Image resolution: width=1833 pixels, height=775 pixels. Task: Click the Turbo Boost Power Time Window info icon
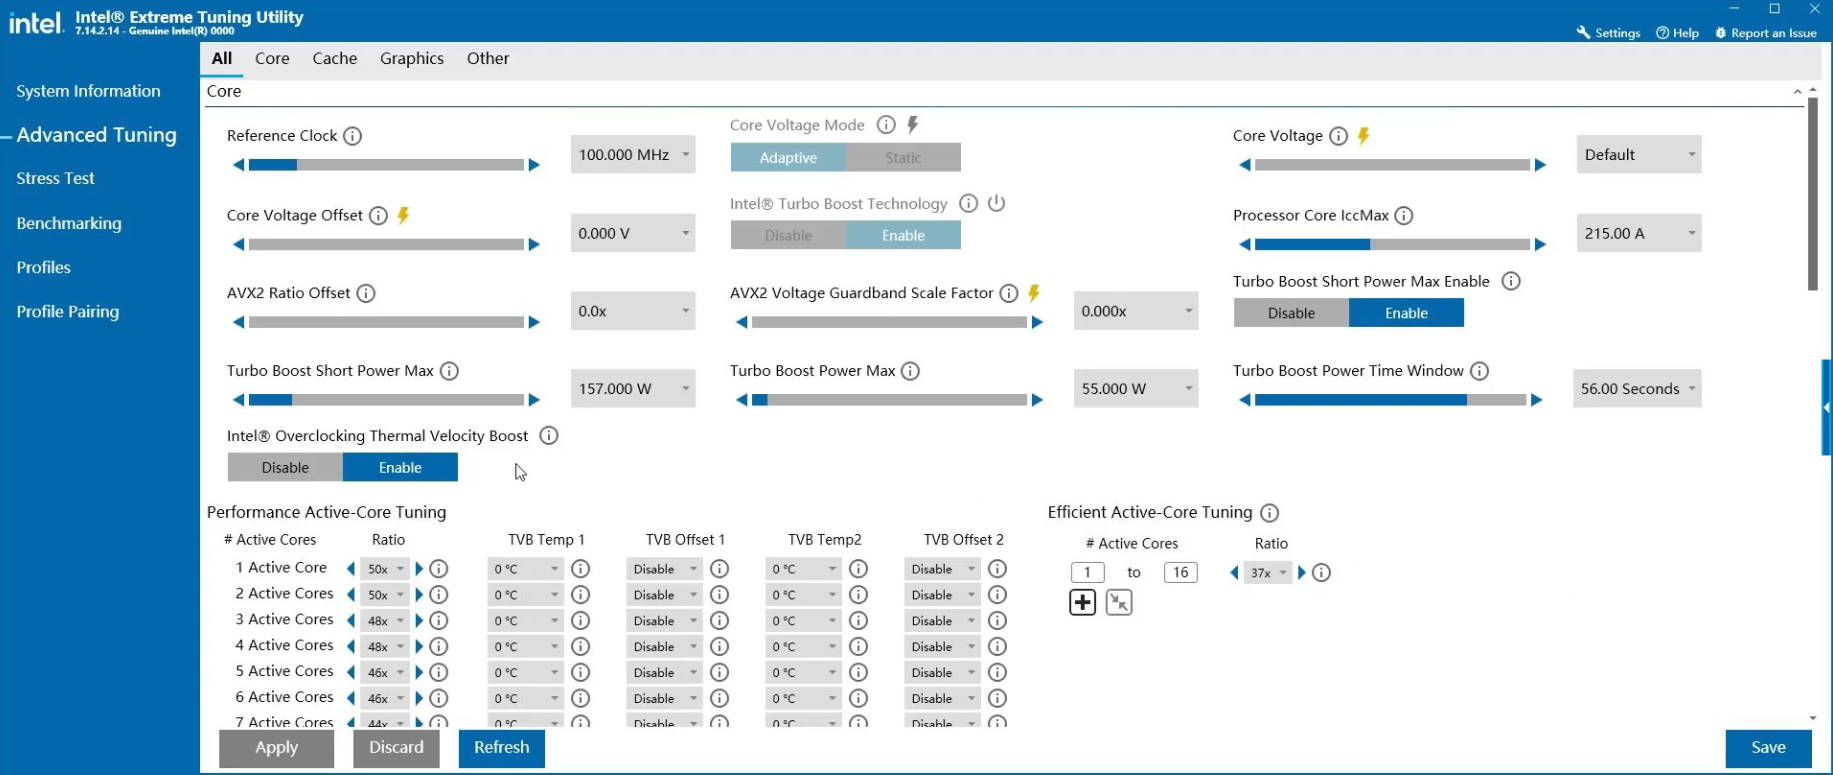1479,371
